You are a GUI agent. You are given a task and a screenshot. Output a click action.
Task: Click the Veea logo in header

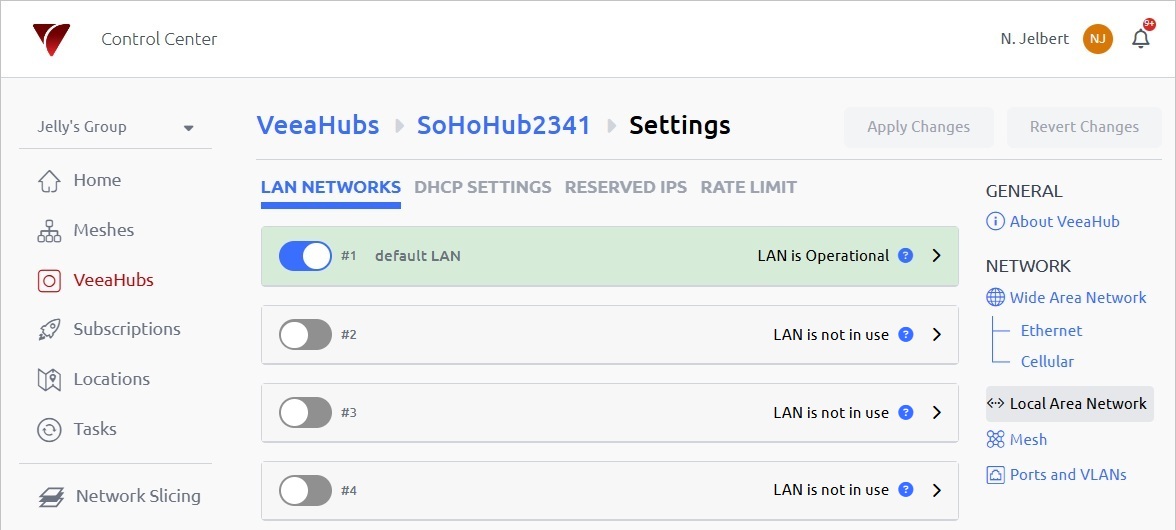pyautogui.click(x=51, y=39)
